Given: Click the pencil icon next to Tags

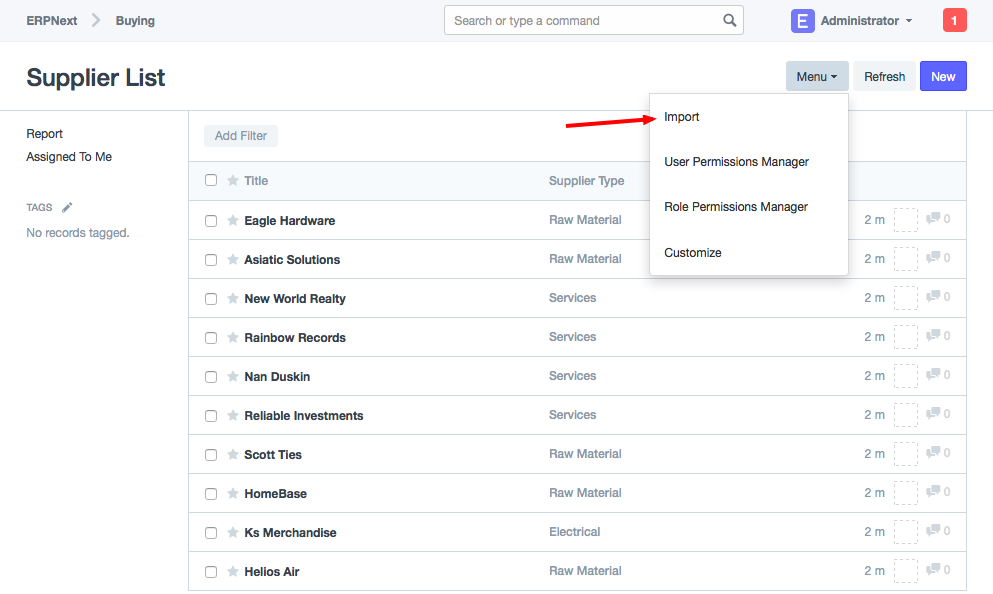Looking at the screenshot, I should 67,208.
